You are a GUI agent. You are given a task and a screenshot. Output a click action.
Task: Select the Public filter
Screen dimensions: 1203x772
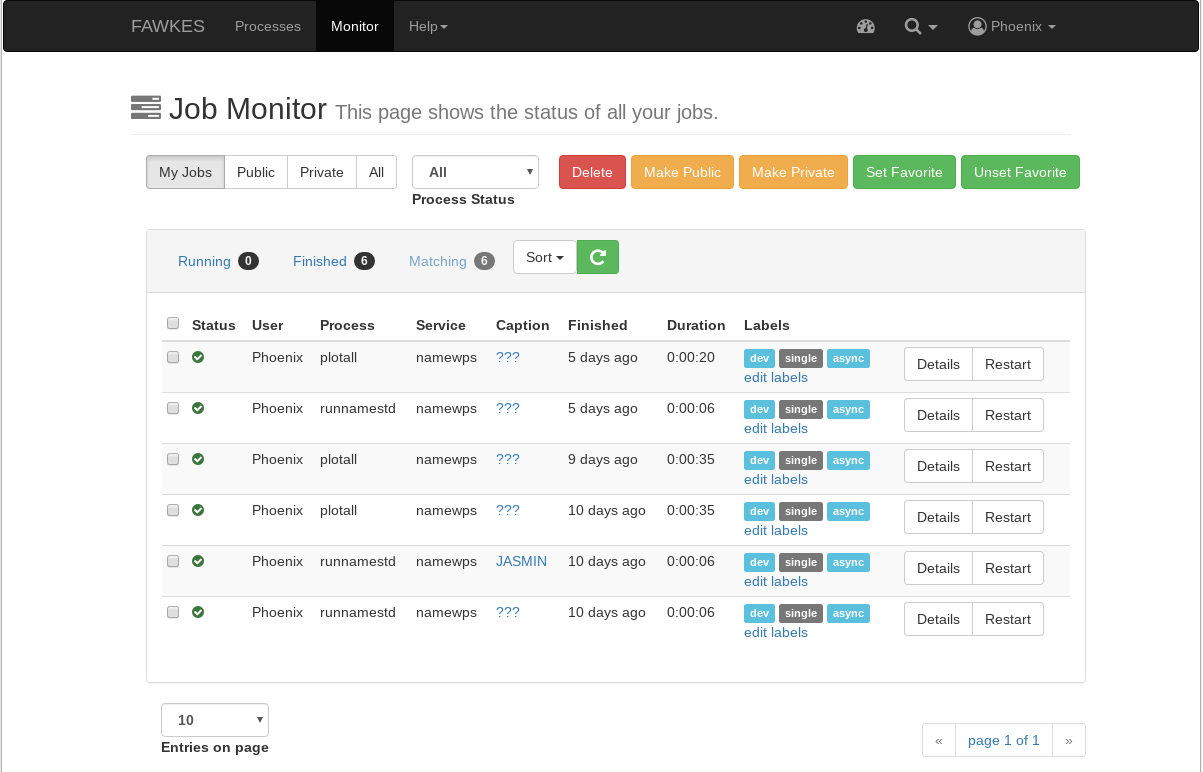click(x=256, y=172)
